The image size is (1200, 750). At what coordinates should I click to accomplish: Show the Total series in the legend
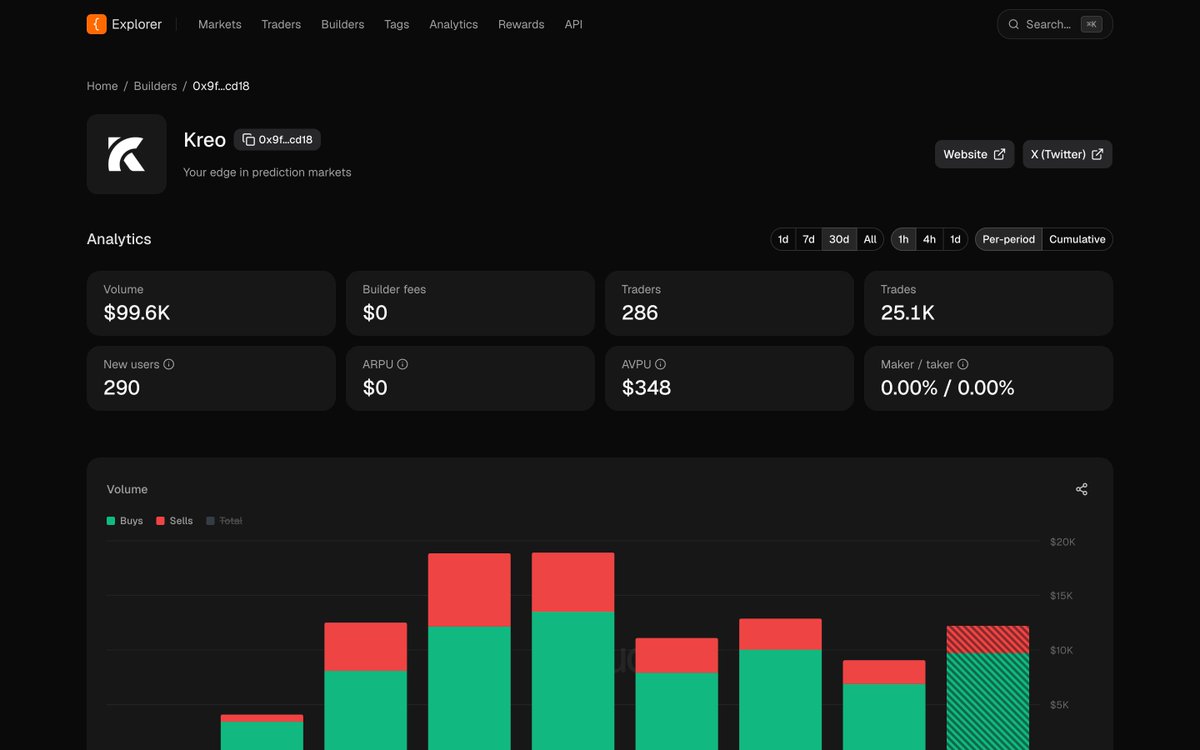pos(224,521)
